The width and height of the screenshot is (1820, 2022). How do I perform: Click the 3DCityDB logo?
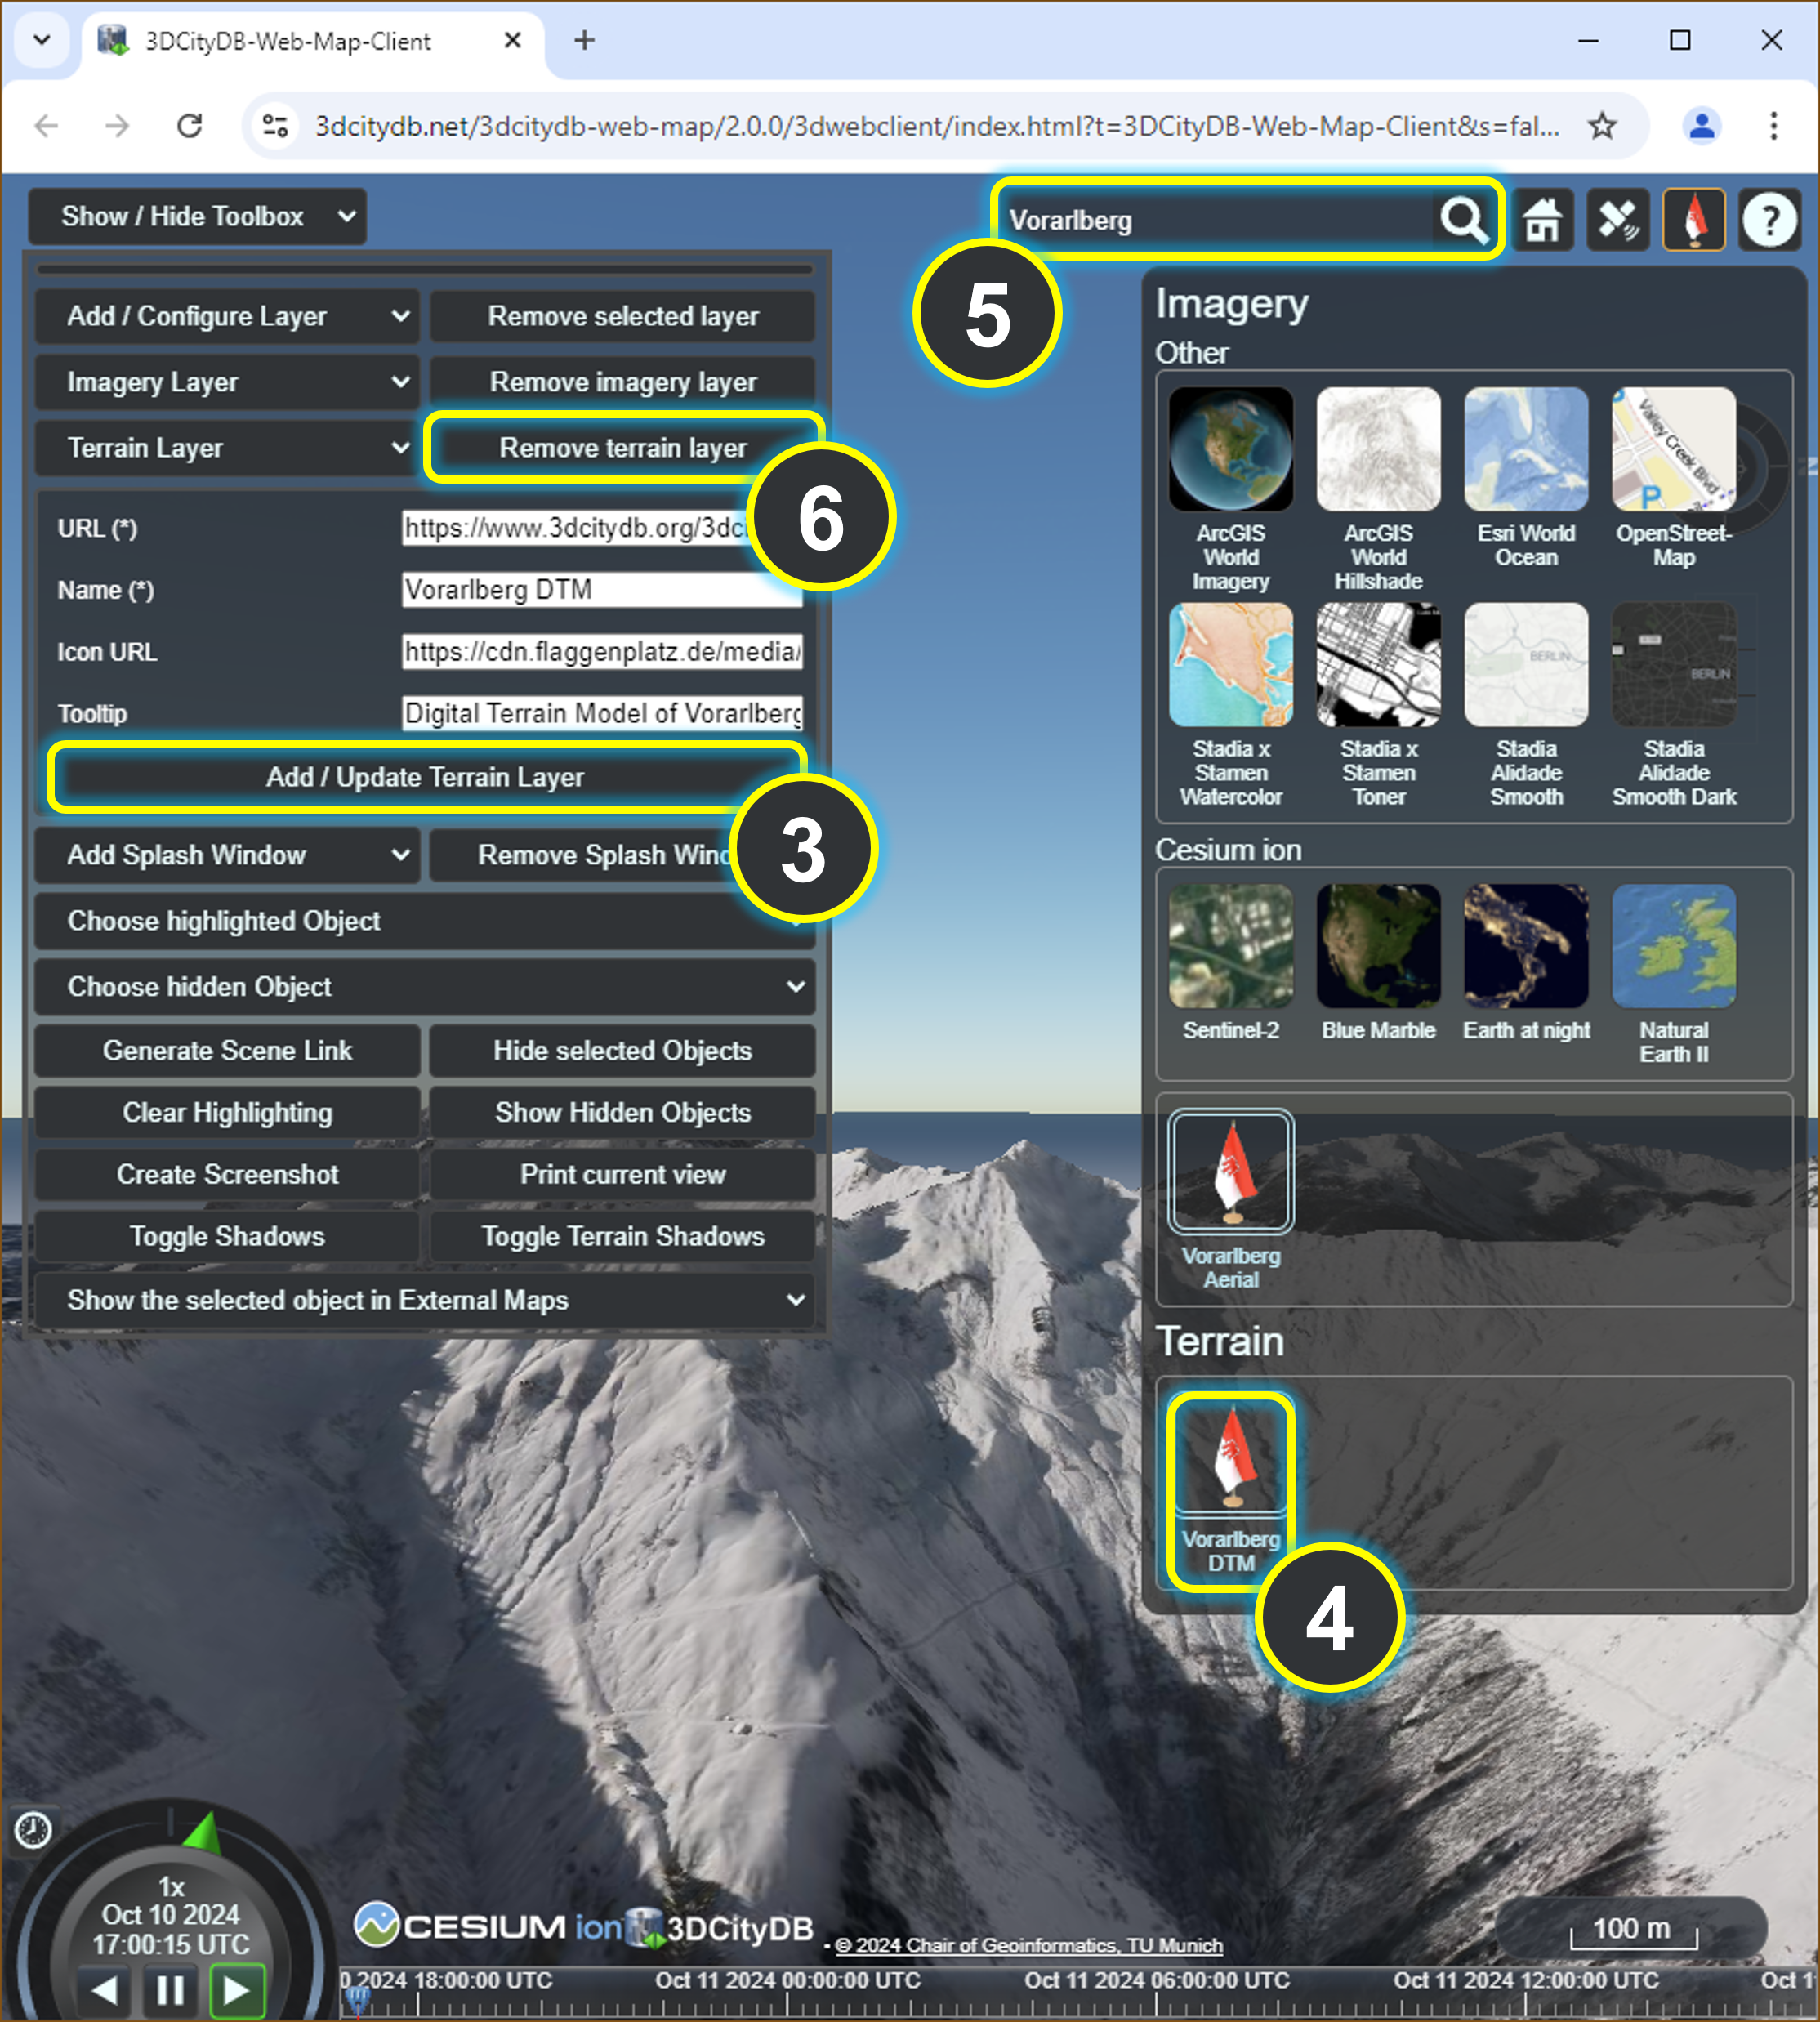point(720,1928)
